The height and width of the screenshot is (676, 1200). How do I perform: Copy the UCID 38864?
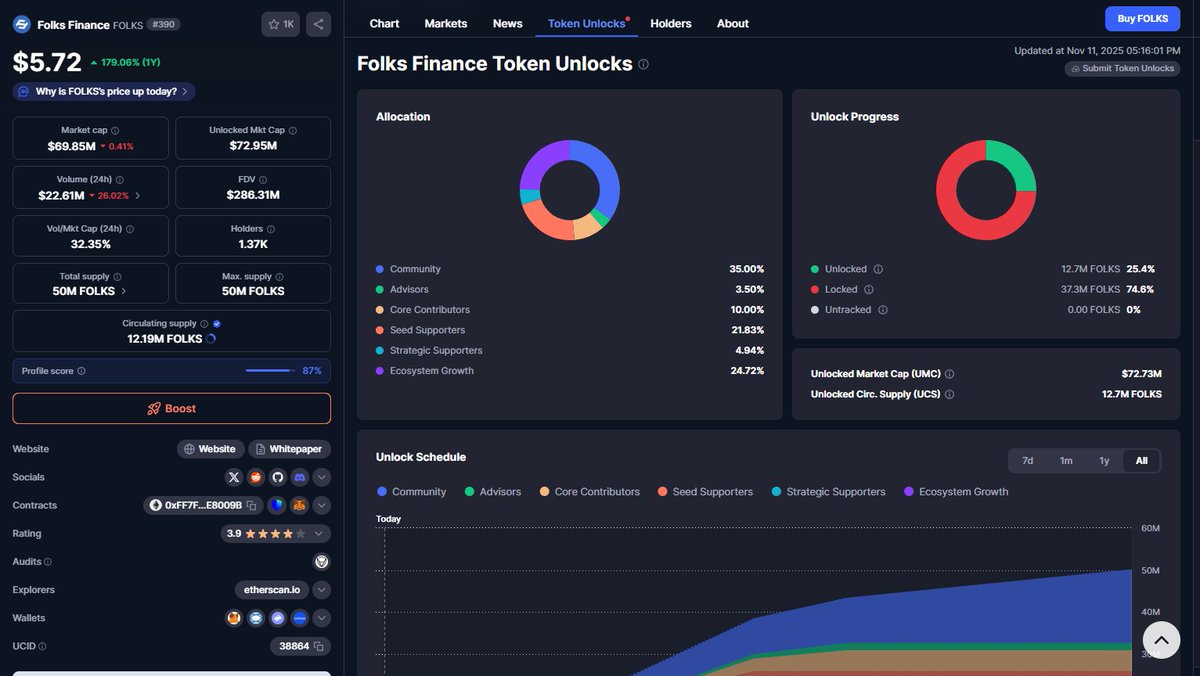318,646
